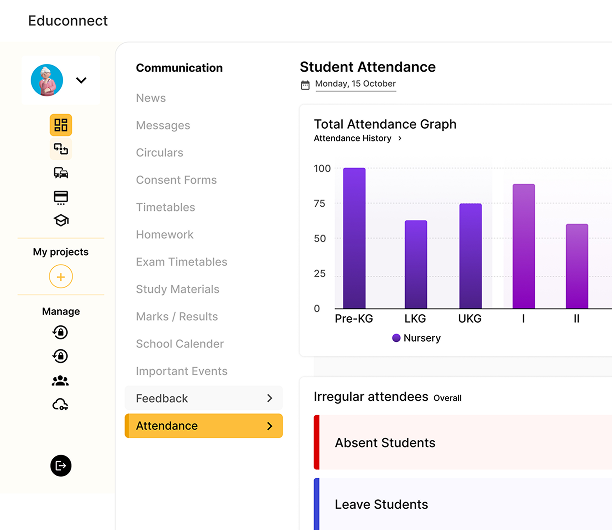Click the cloud key icon
Viewport: 612px width, 530px height.
[x=61, y=404]
